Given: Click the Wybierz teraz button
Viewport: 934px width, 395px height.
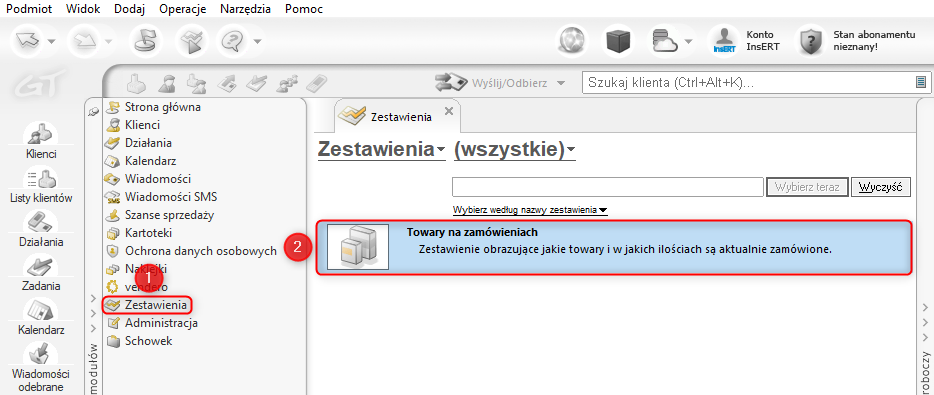Looking at the screenshot, I should click(807, 187).
